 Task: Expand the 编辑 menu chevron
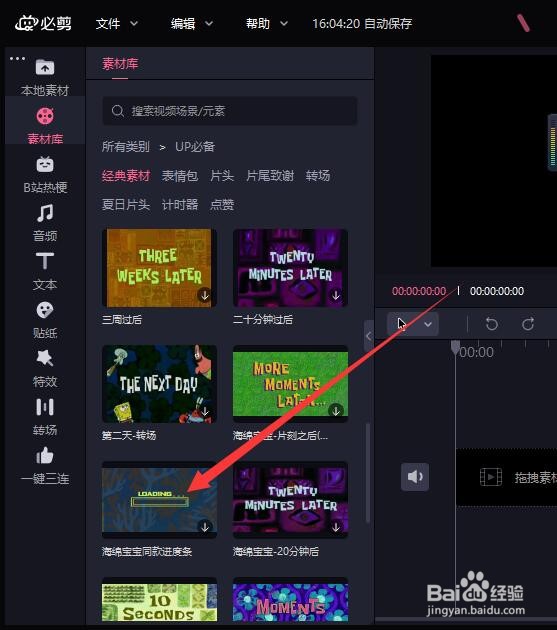(x=209, y=24)
